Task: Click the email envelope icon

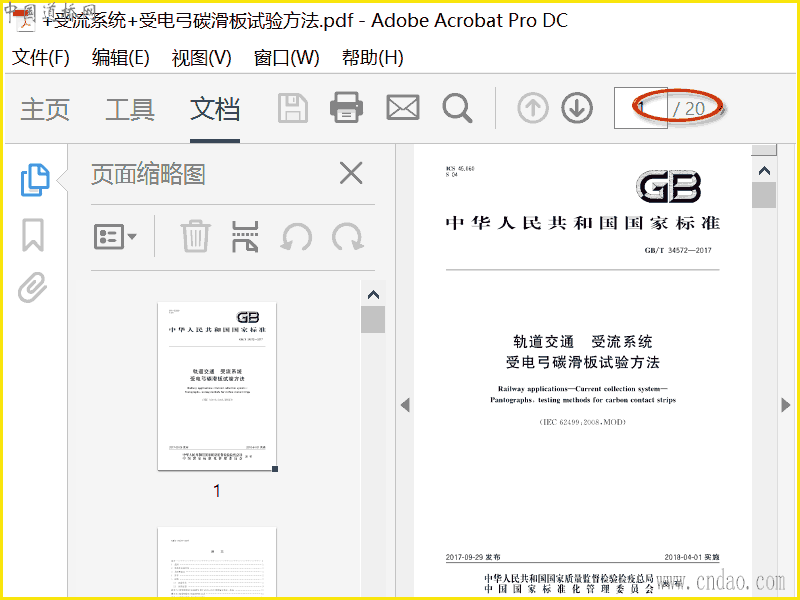Action: coord(403,108)
